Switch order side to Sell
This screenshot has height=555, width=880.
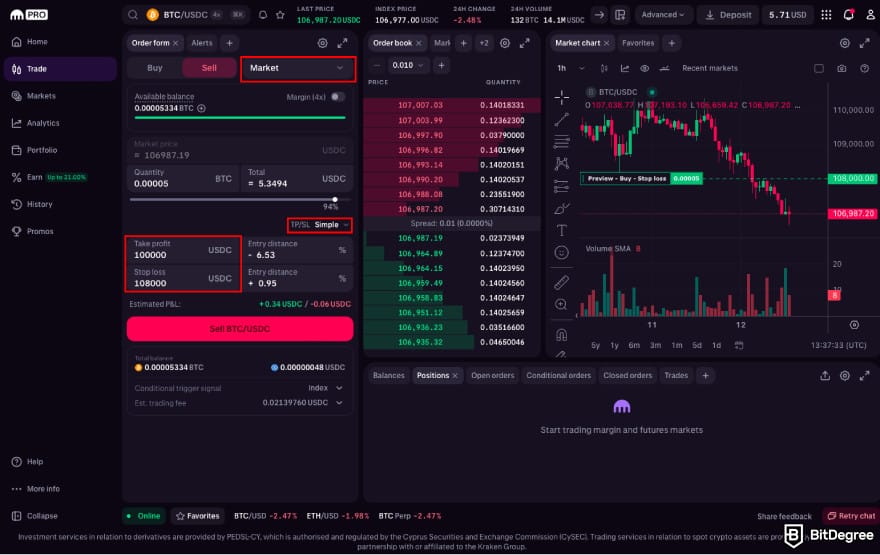pos(209,68)
